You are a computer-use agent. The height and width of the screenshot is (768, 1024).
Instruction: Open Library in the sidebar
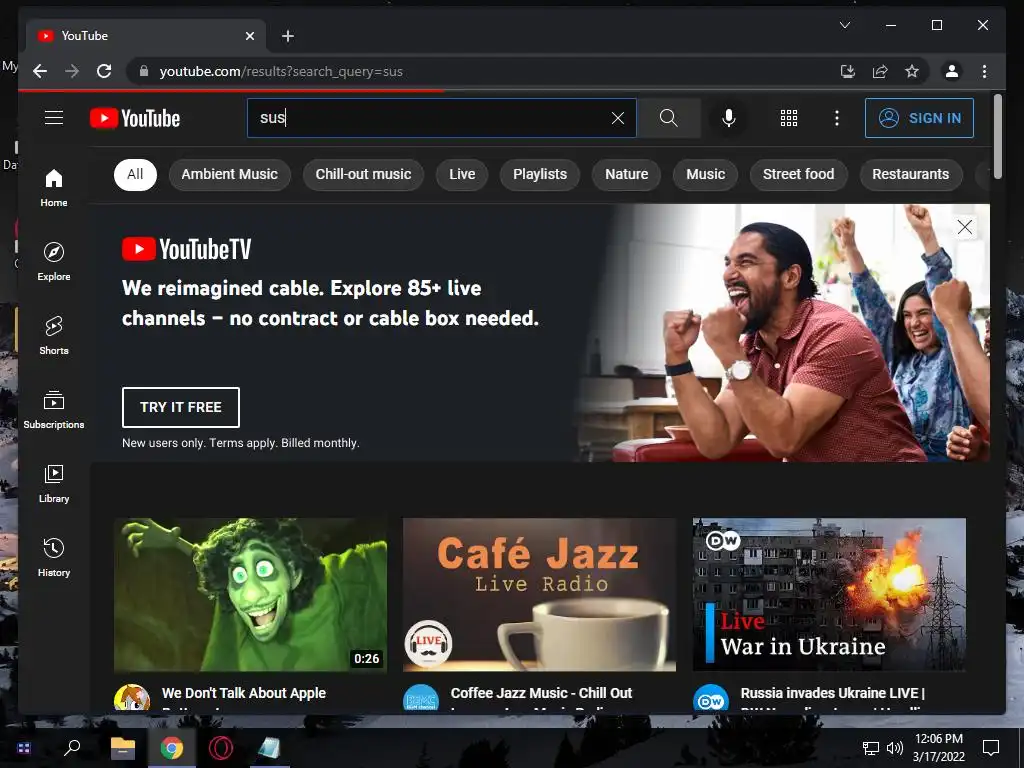point(54,483)
